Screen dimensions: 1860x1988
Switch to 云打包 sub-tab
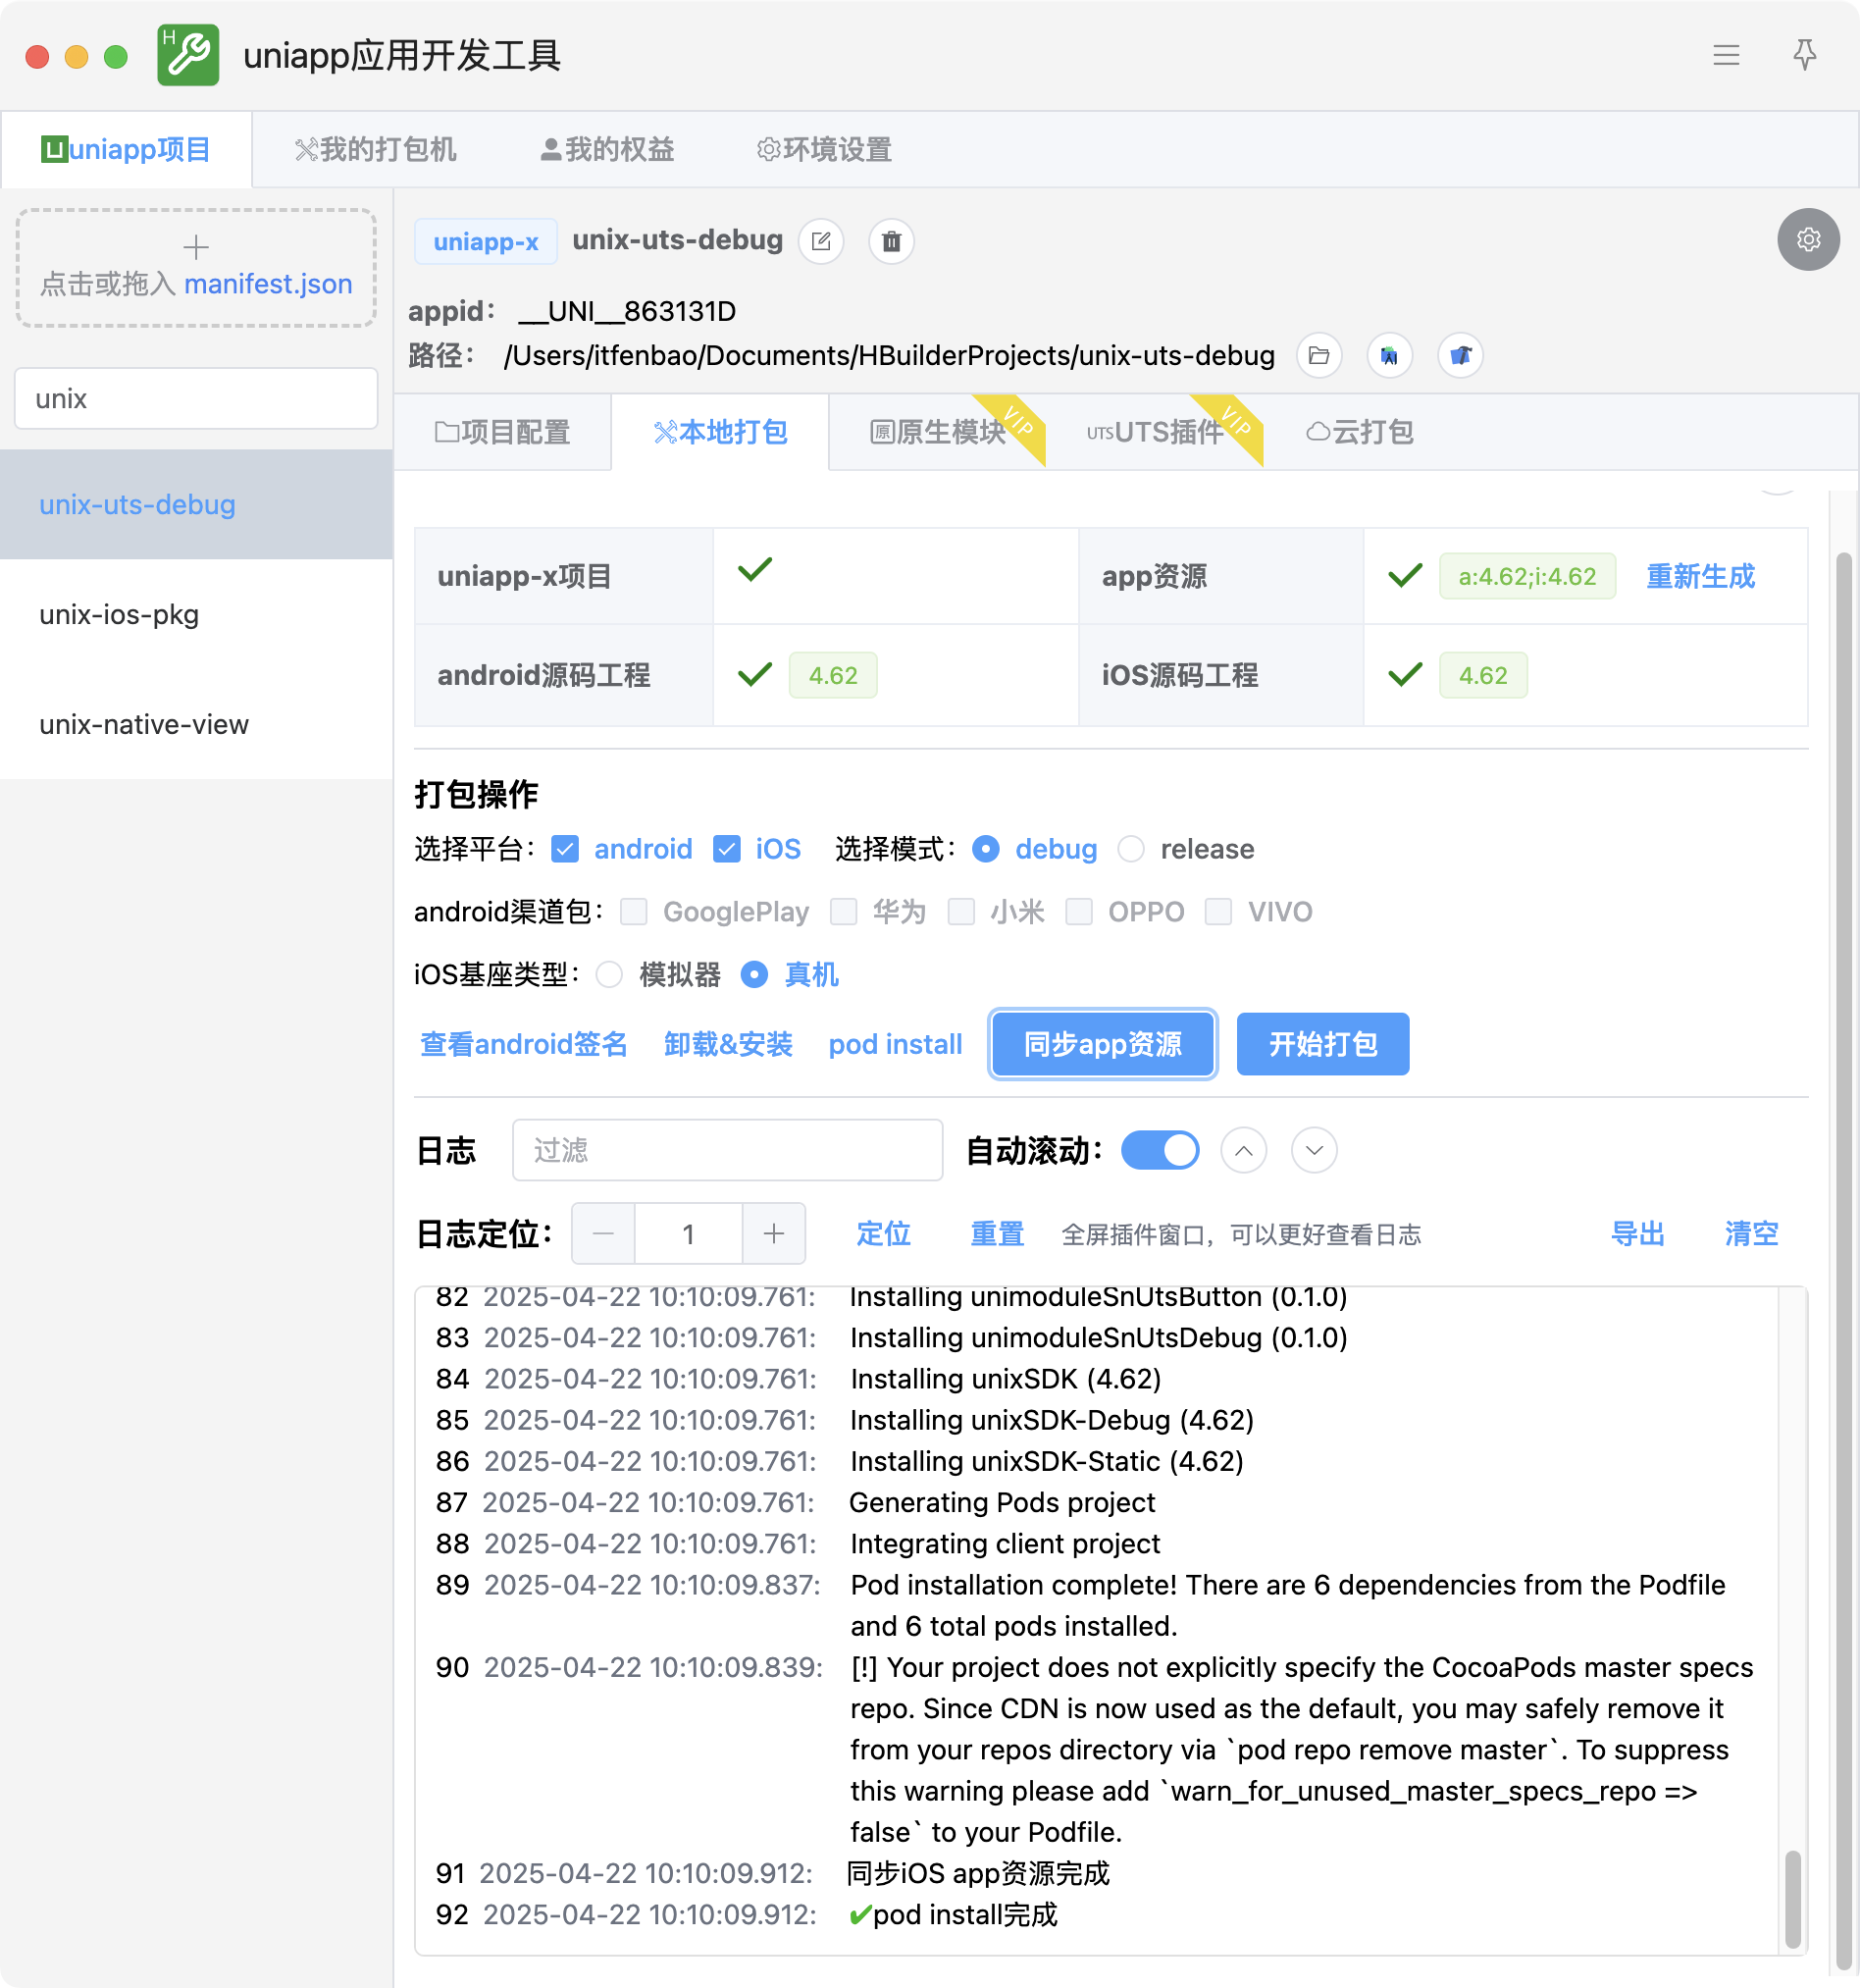(x=1360, y=432)
